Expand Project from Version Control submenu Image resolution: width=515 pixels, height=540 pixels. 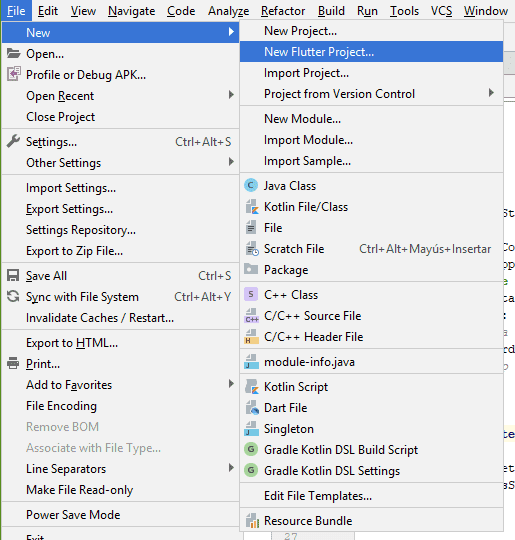(x=371, y=94)
